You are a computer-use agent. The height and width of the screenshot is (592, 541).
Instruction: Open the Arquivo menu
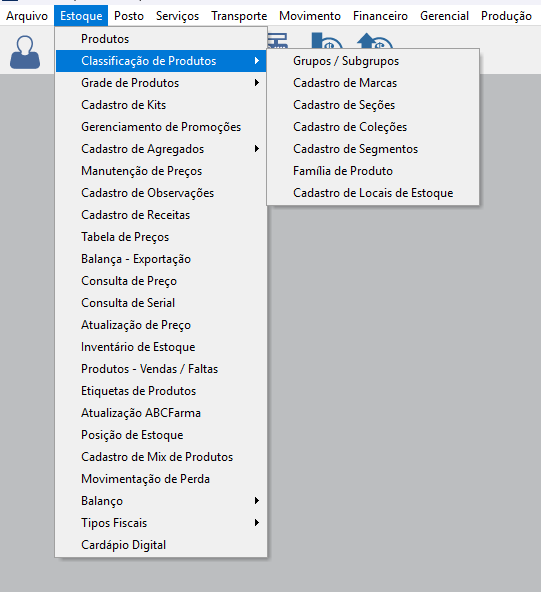[x=27, y=16]
